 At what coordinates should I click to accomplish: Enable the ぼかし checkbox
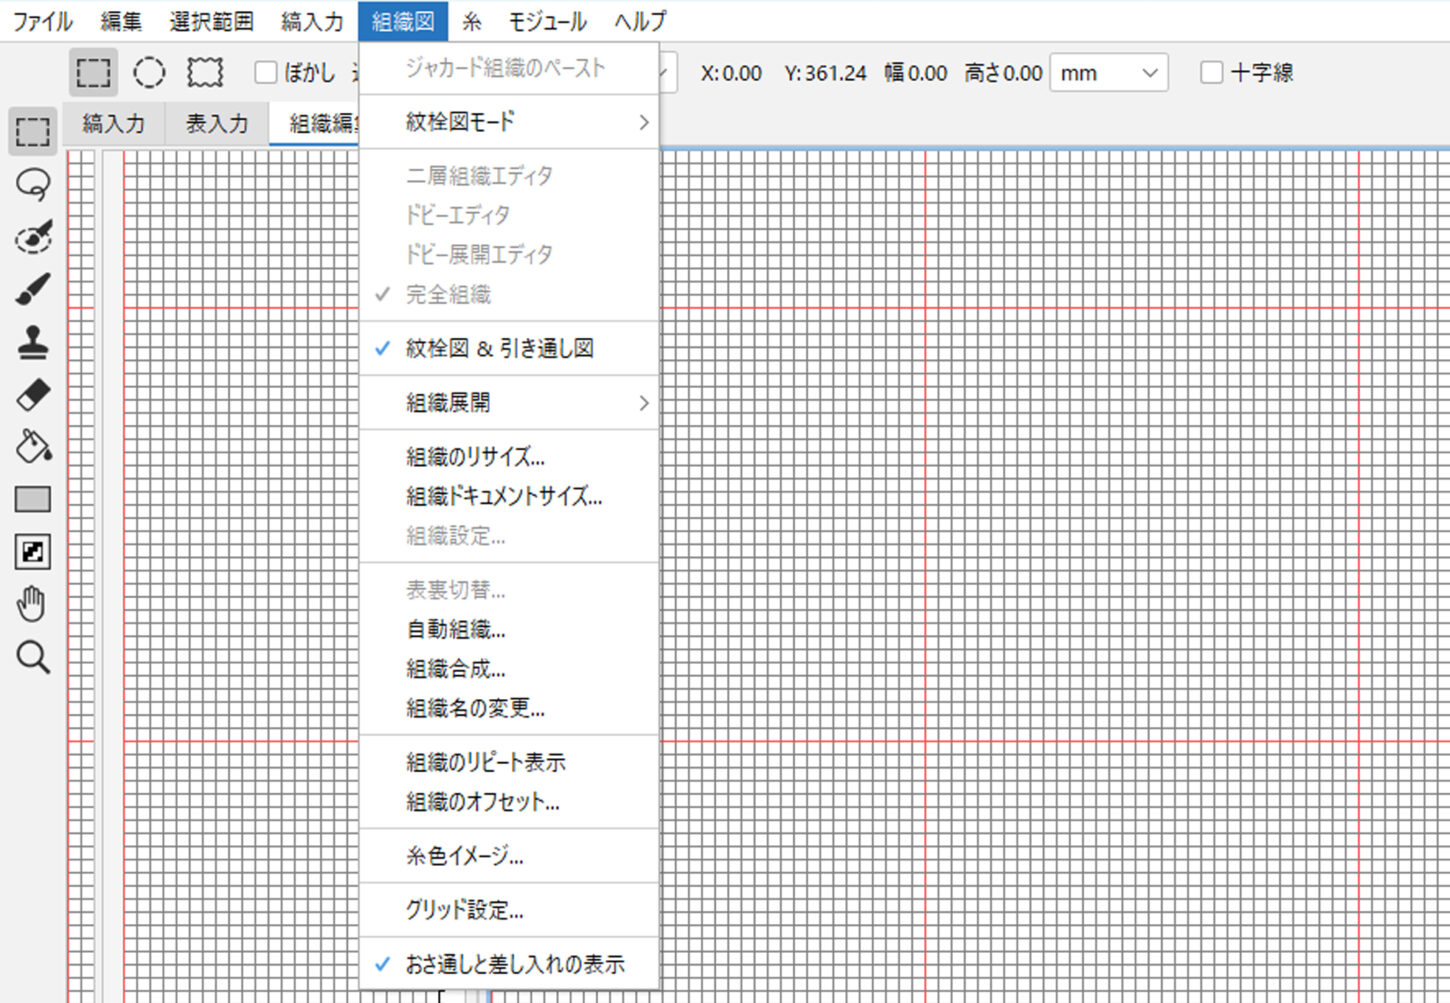click(266, 72)
